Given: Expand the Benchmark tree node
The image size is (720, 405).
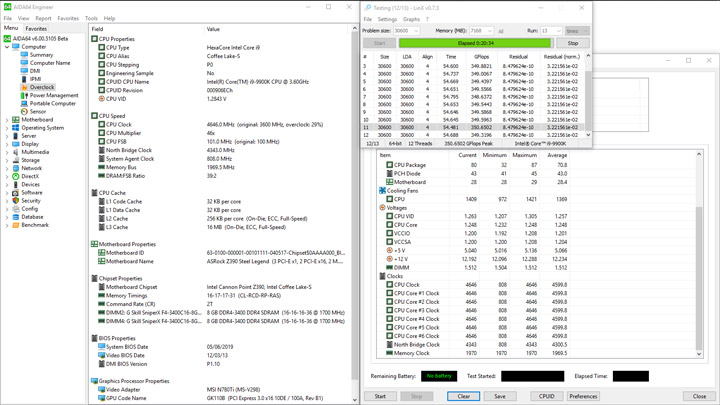Looking at the screenshot, I should coord(7,225).
